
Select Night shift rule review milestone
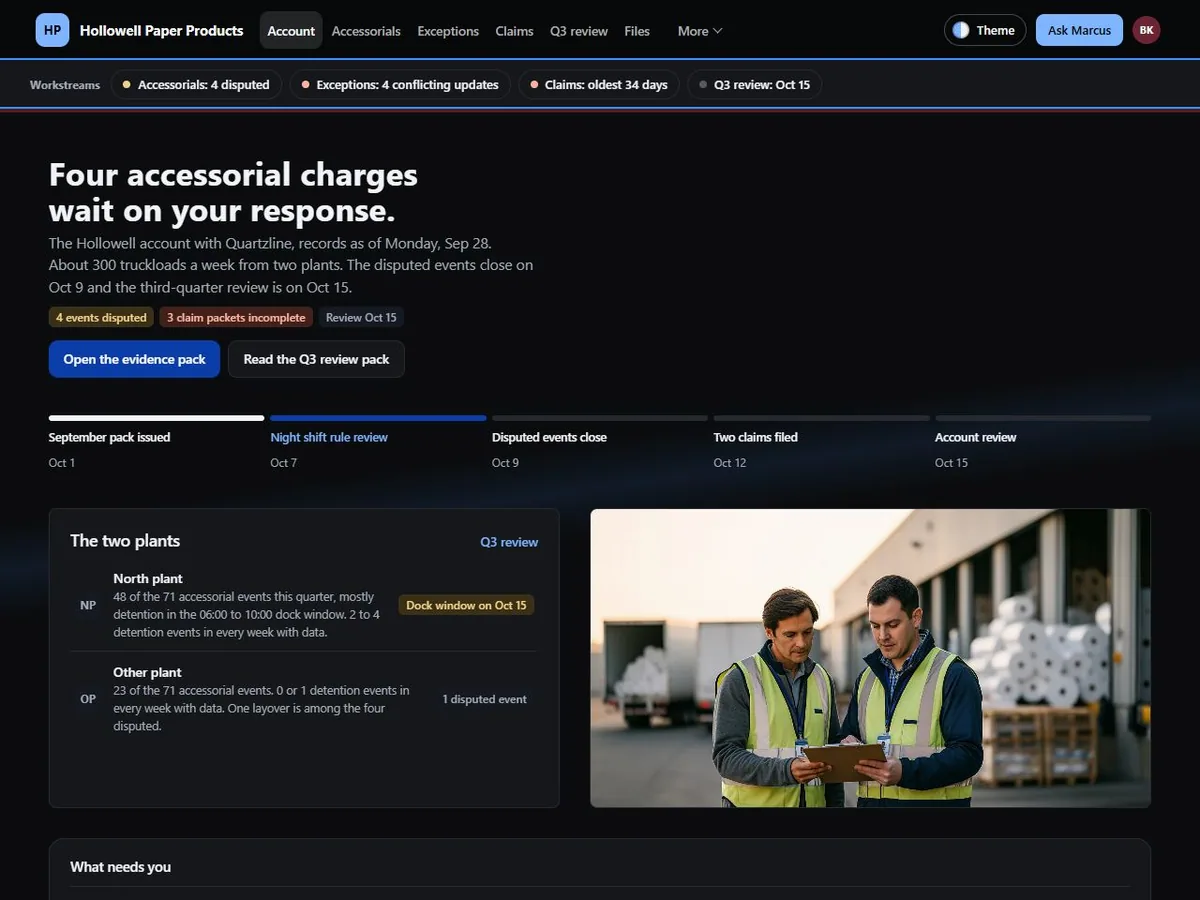pos(378,442)
